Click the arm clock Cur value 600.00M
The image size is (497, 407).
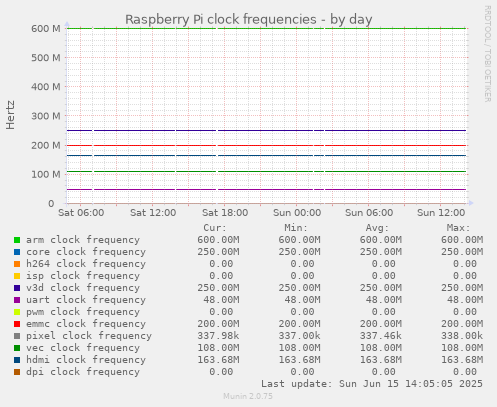218,240
